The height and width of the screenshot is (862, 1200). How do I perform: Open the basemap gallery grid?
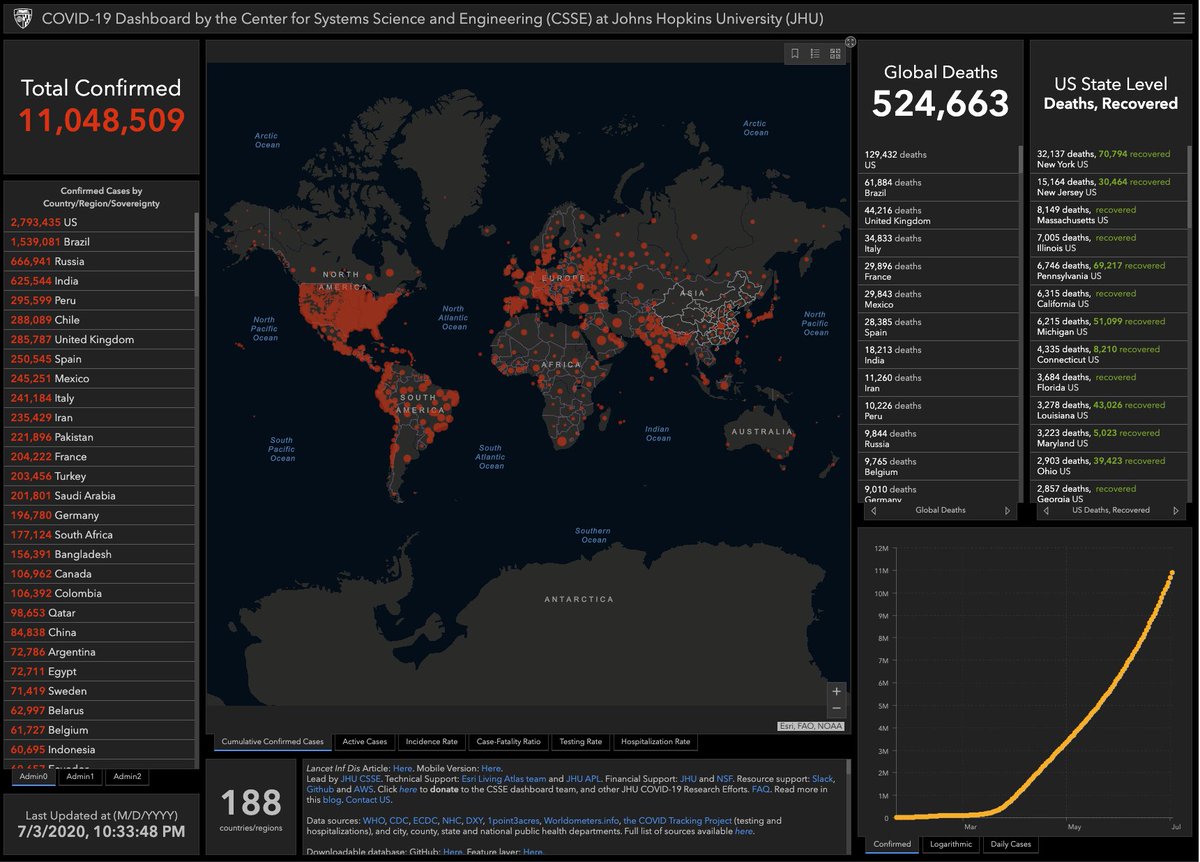click(x=835, y=54)
